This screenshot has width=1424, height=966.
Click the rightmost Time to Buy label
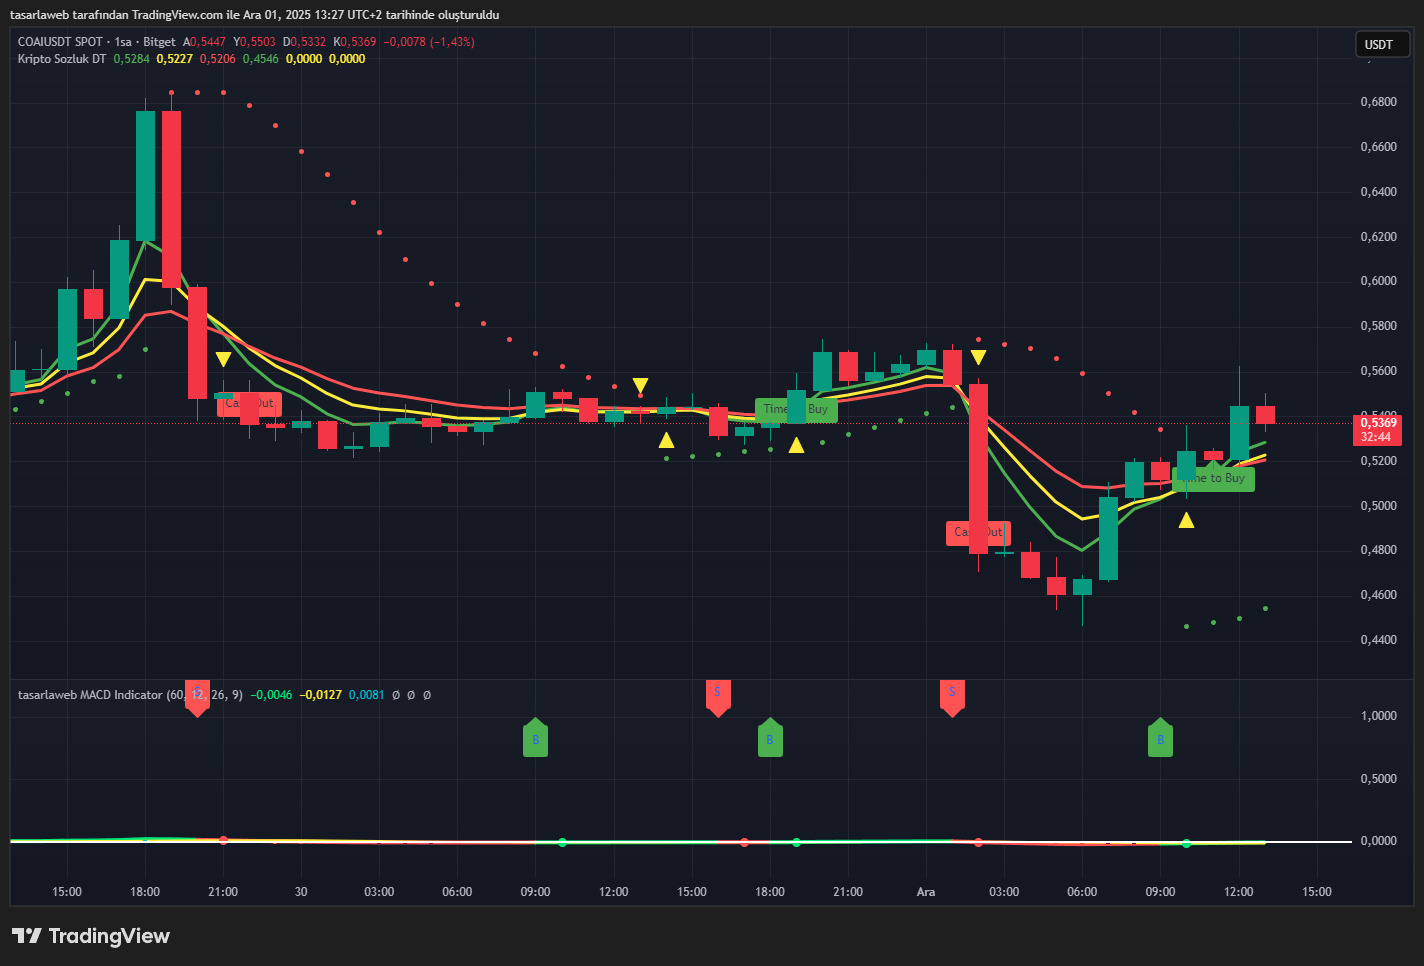pyautogui.click(x=1214, y=479)
